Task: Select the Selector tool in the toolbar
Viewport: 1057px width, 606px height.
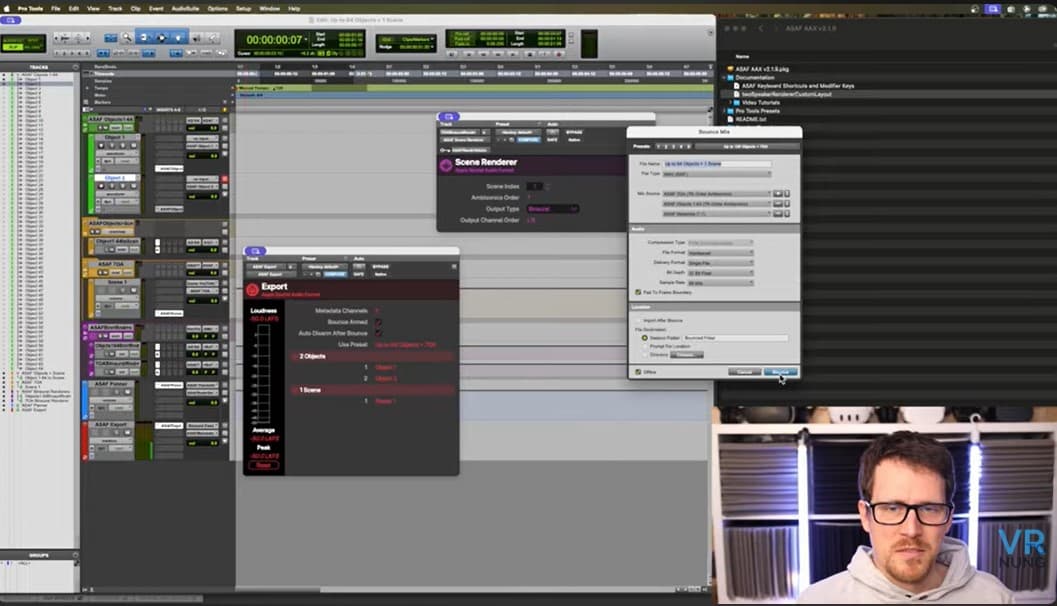Action: pyautogui.click(x=160, y=37)
